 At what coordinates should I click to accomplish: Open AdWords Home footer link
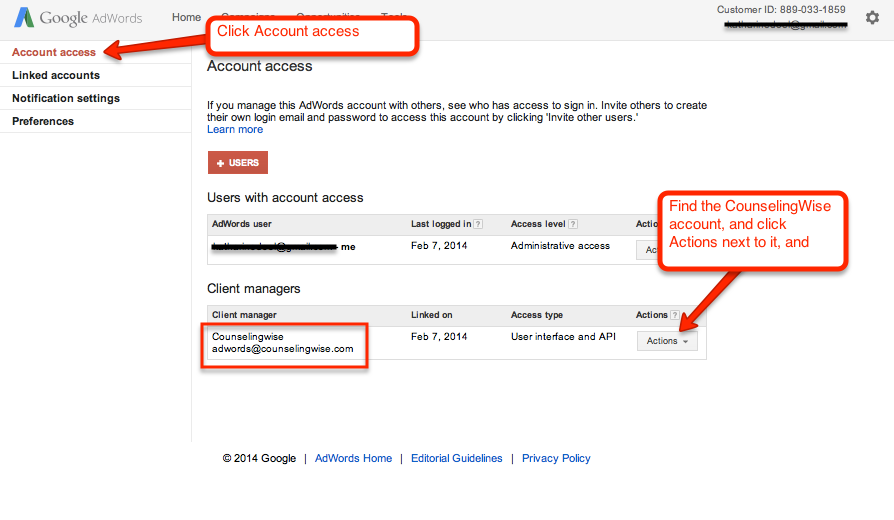click(x=353, y=458)
